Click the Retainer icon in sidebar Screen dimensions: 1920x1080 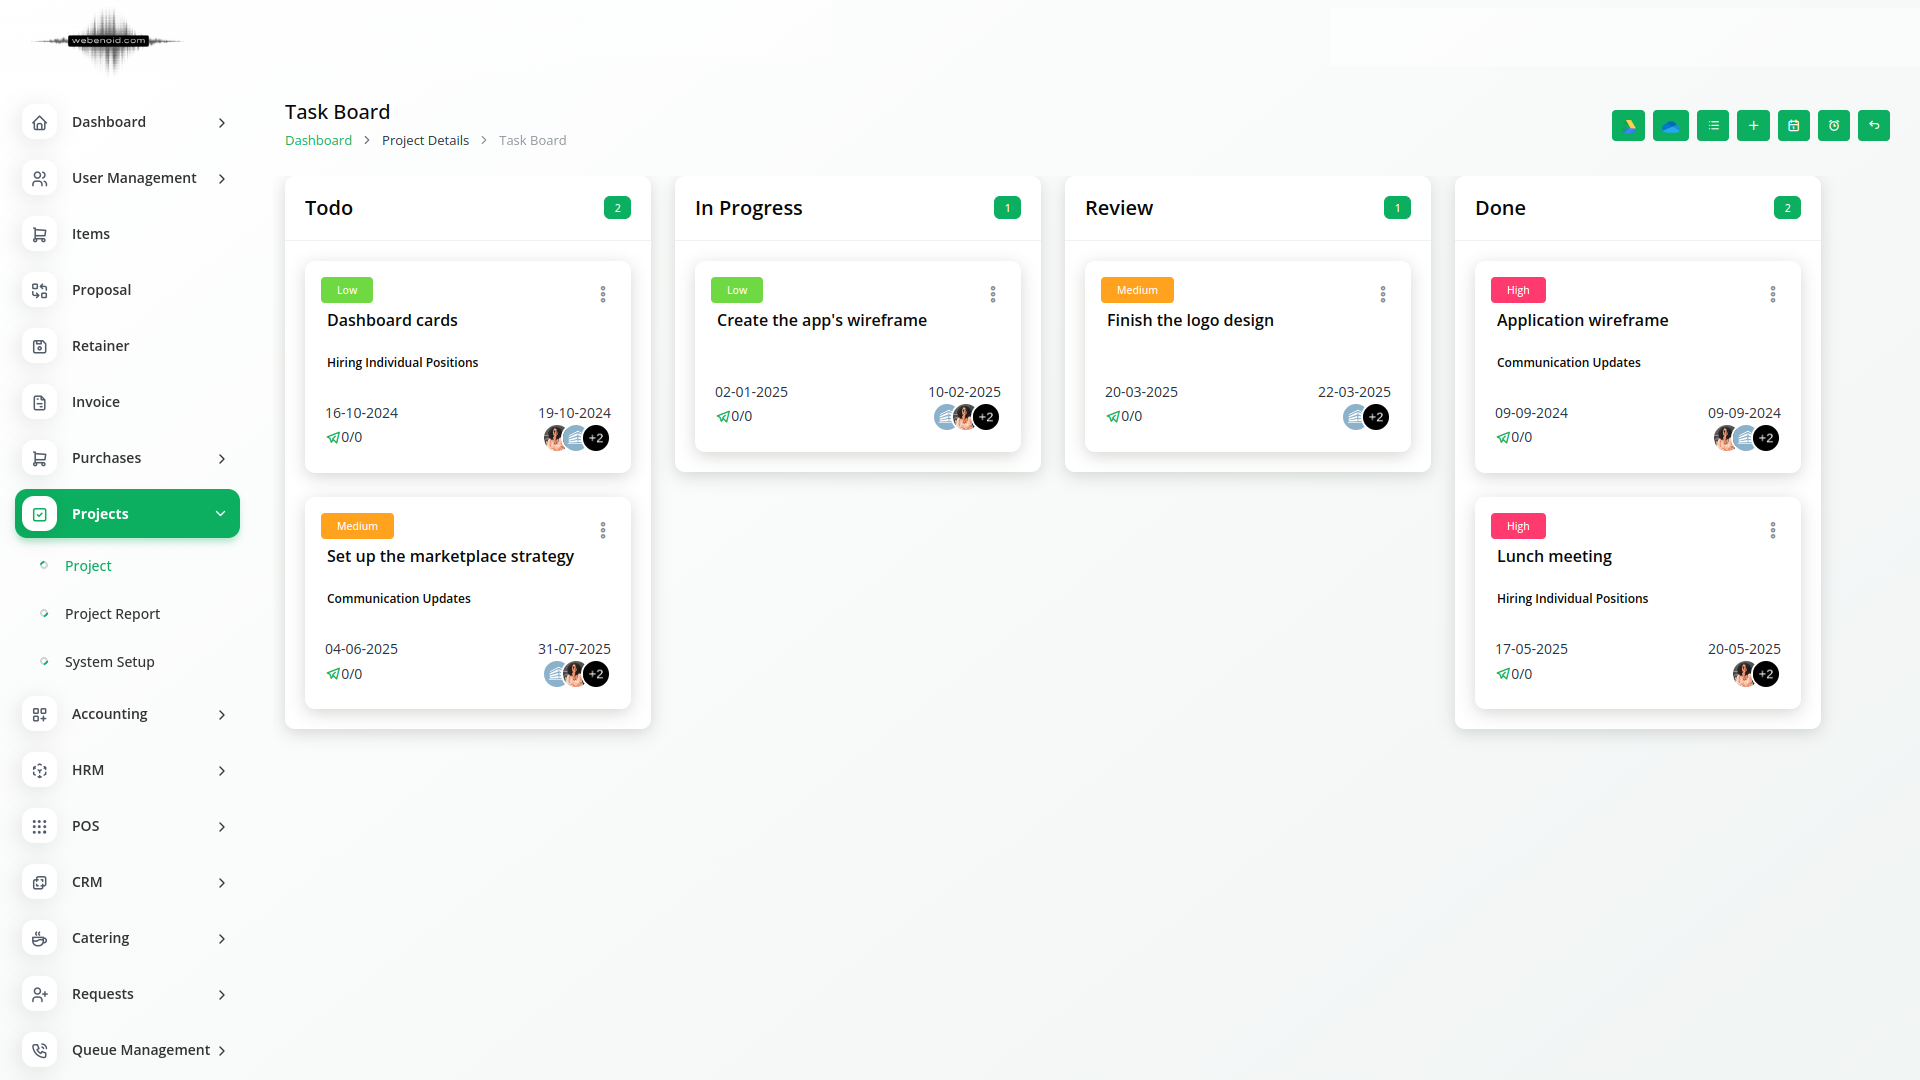(40, 346)
